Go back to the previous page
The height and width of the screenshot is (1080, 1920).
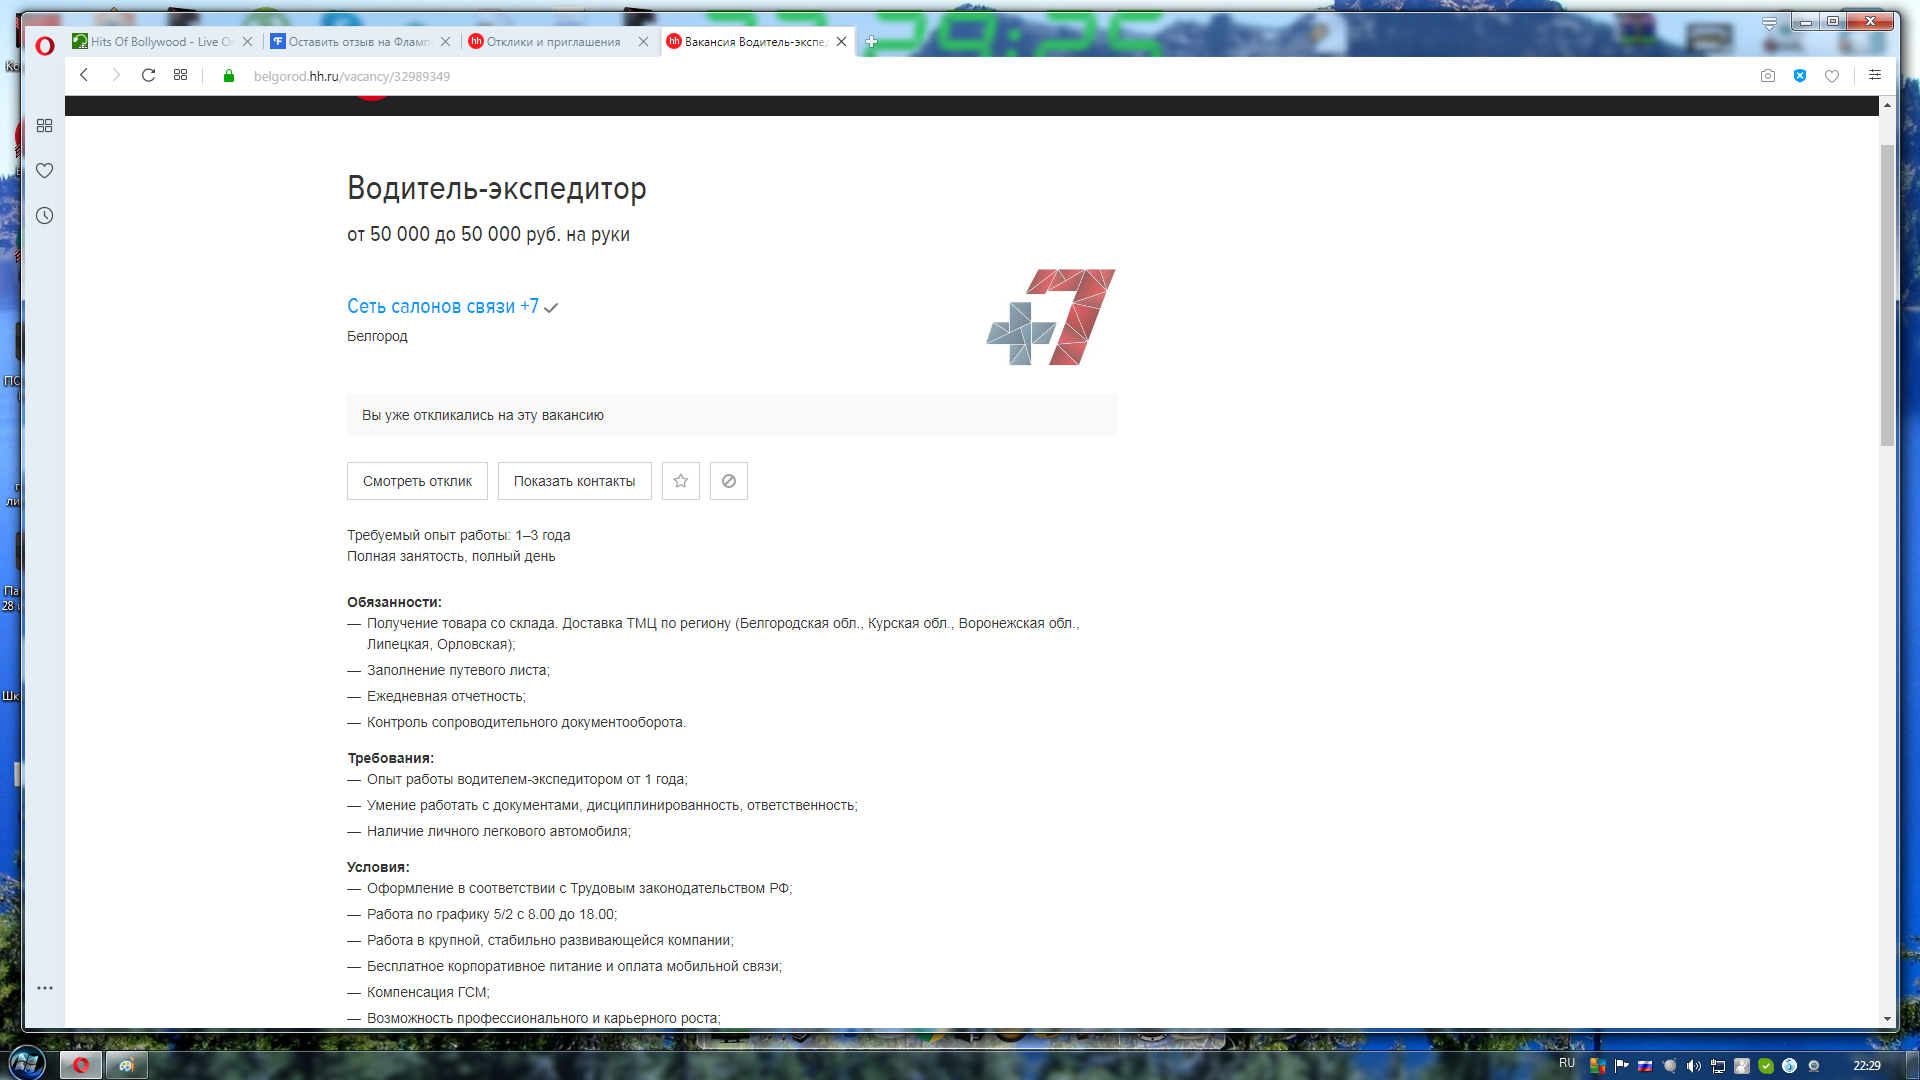point(84,75)
